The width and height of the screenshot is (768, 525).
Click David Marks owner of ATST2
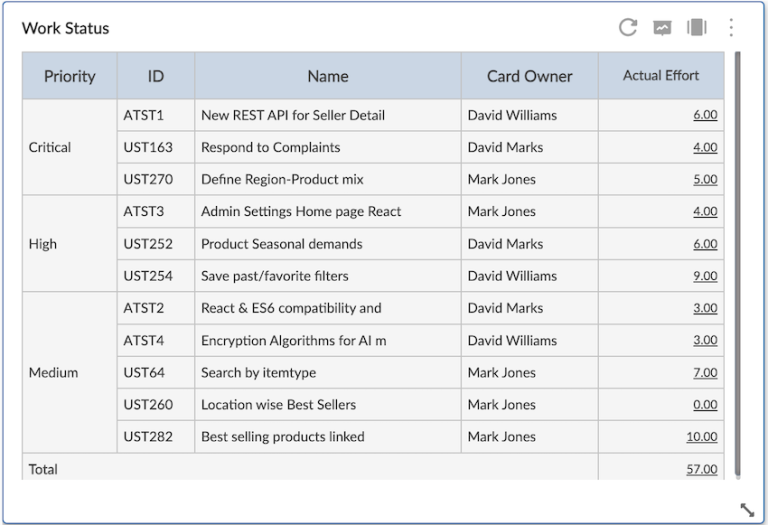(x=505, y=308)
